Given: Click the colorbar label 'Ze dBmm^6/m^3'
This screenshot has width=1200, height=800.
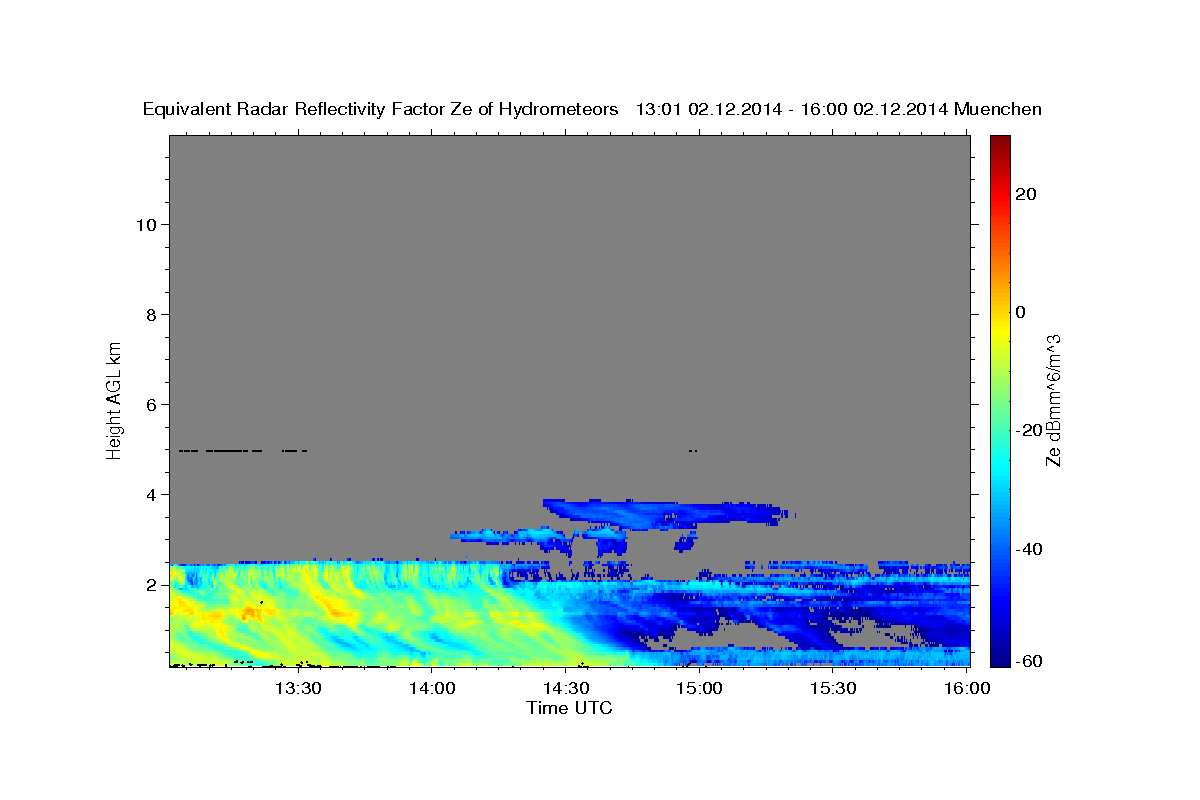Looking at the screenshot, I should click(1053, 400).
